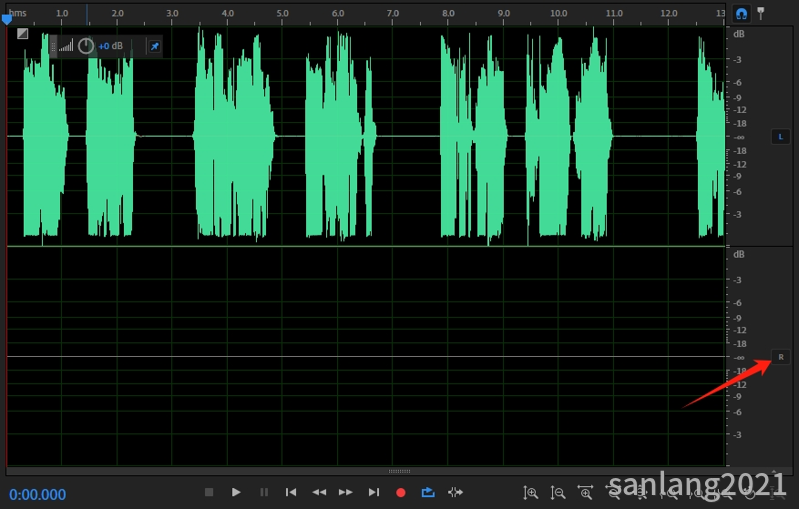
Task: Toggle the right channel R button
Action: point(781,357)
